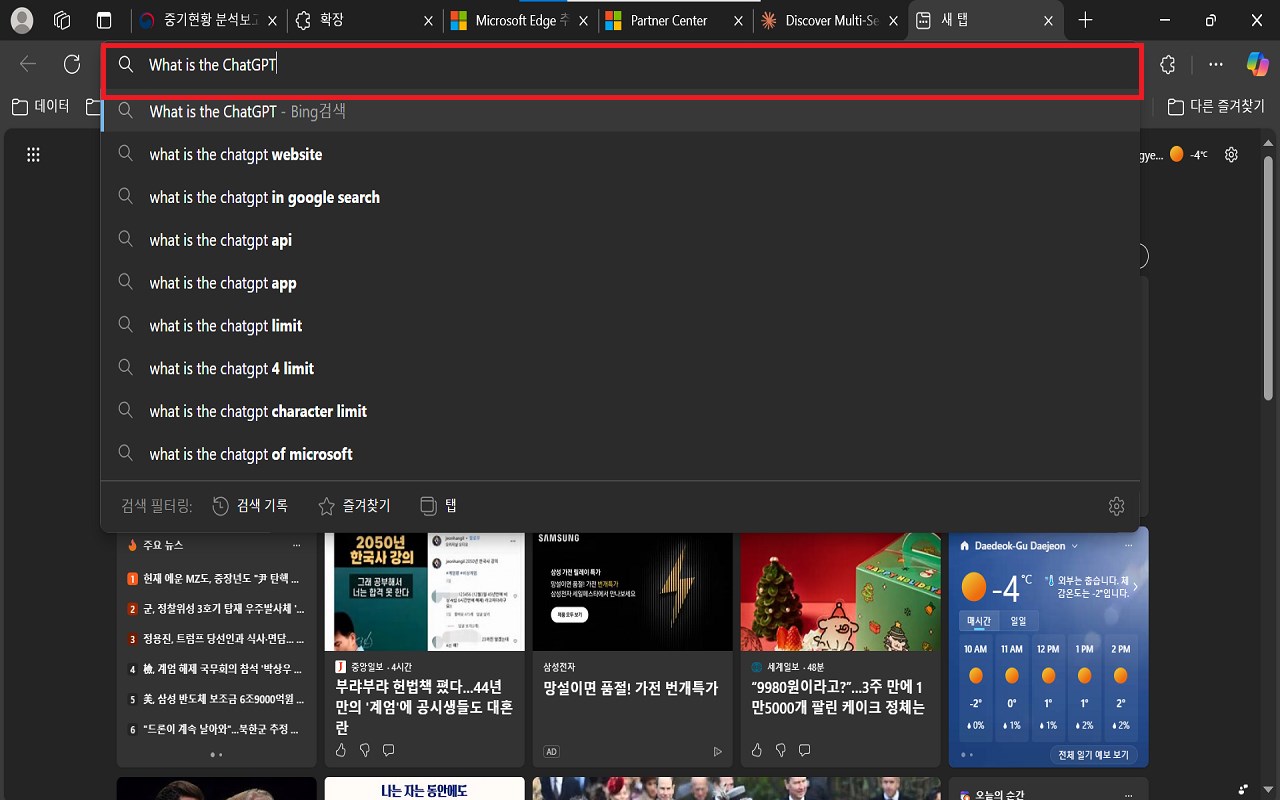This screenshot has height=800, width=1280.
Task: Open the tab actions menu icon
Action: [104, 20]
